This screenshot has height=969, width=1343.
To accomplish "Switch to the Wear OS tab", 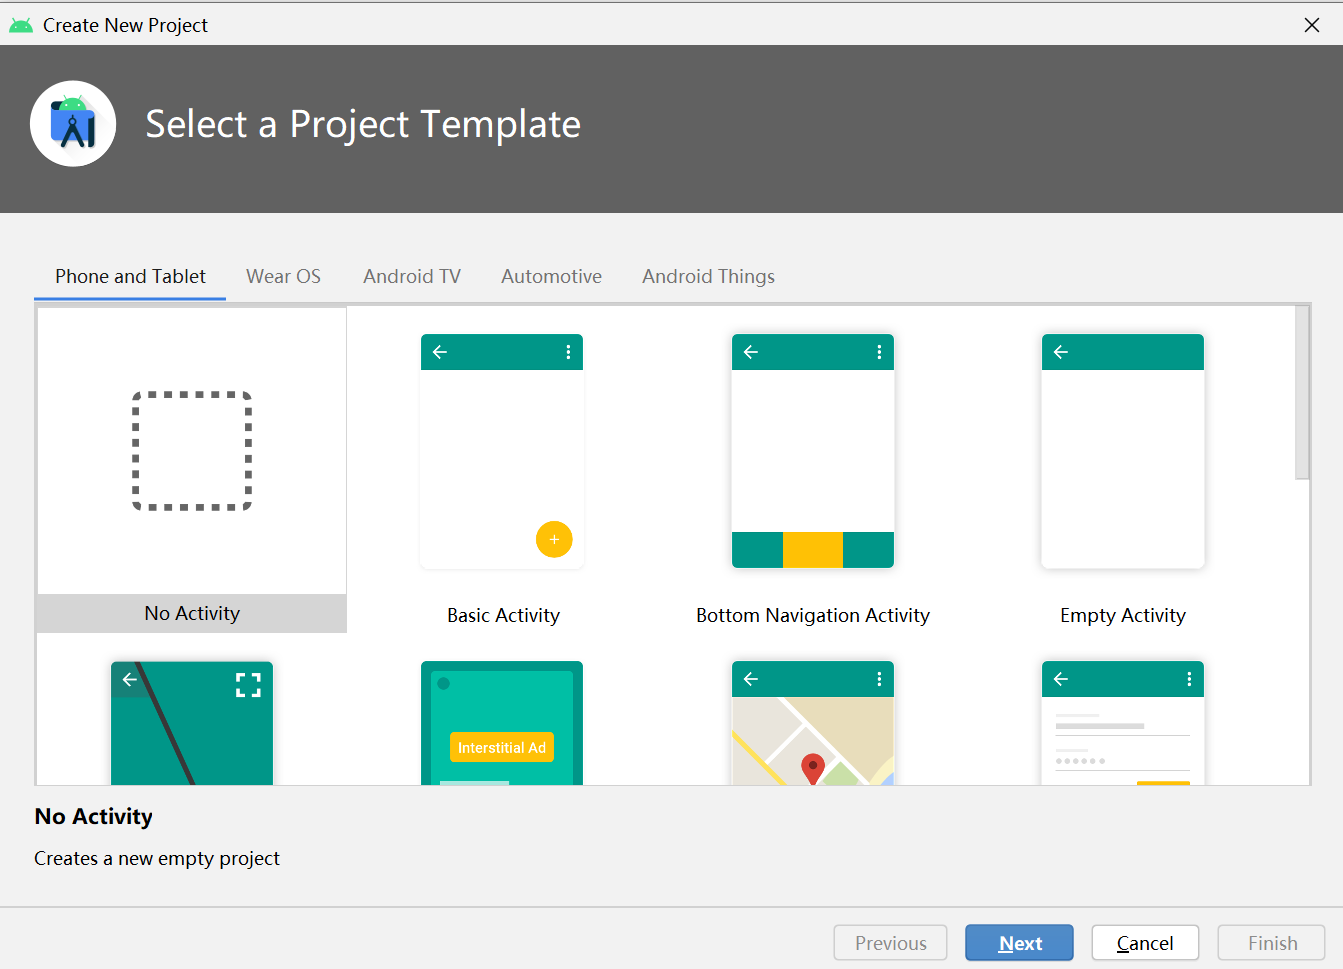I will pyautogui.click(x=283, y=276).
